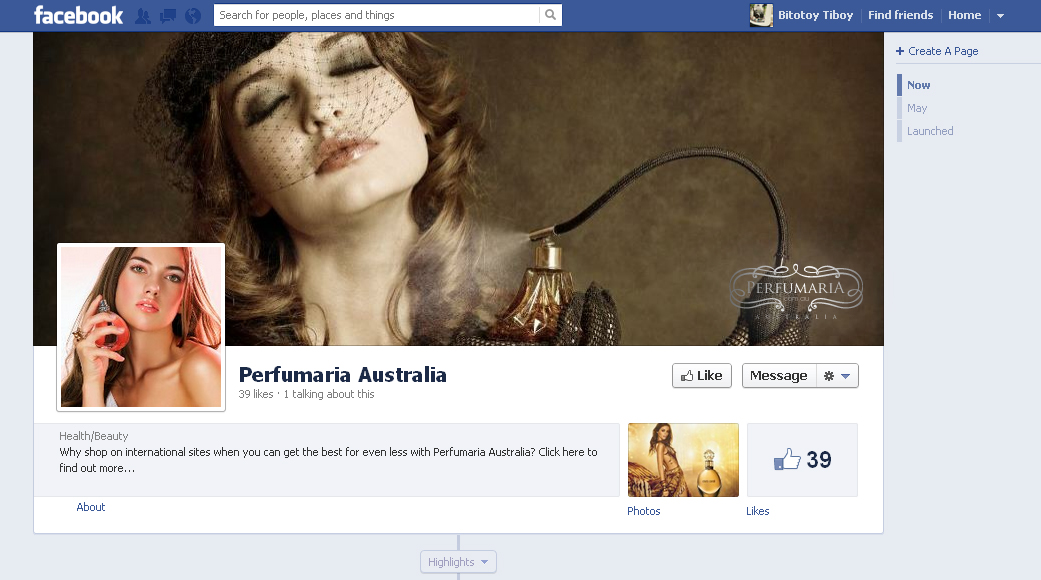Open the notifications globe icon

(192, 15)
